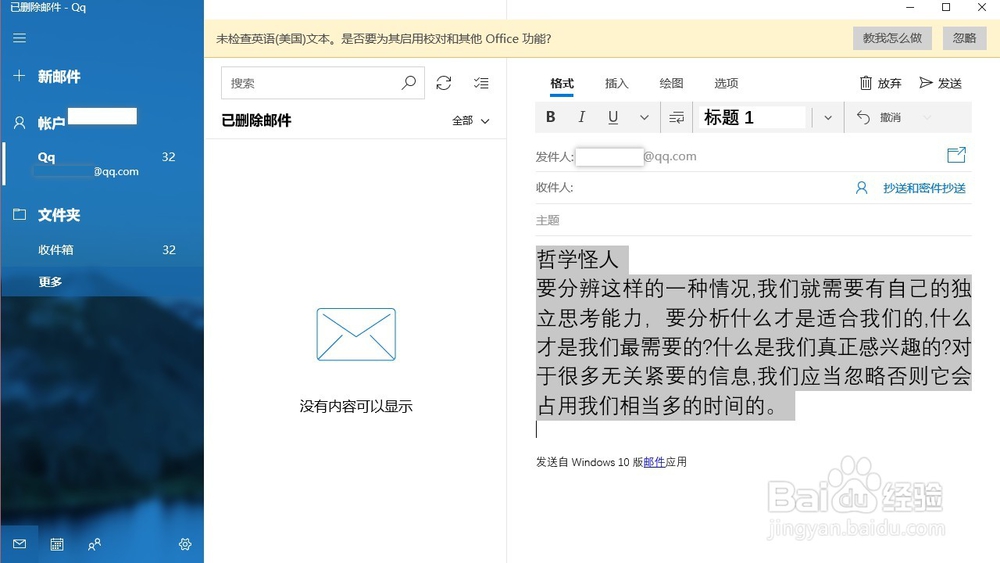Open the People contacts icon

coord(94,544)
